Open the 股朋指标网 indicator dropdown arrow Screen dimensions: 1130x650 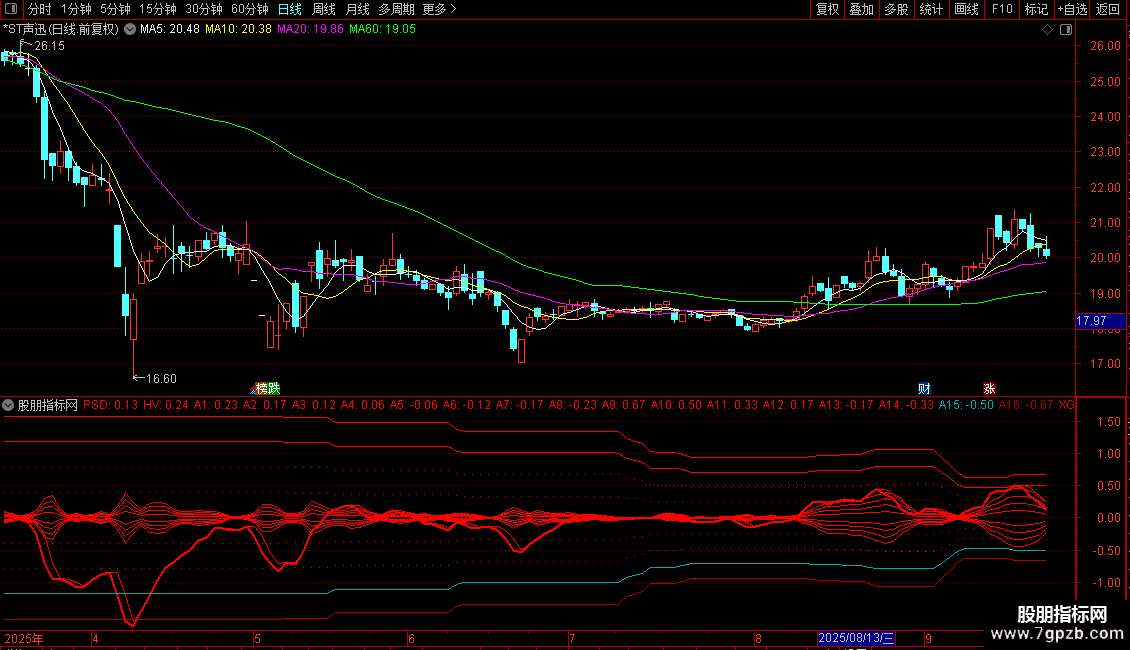click(x=8, y=406)
